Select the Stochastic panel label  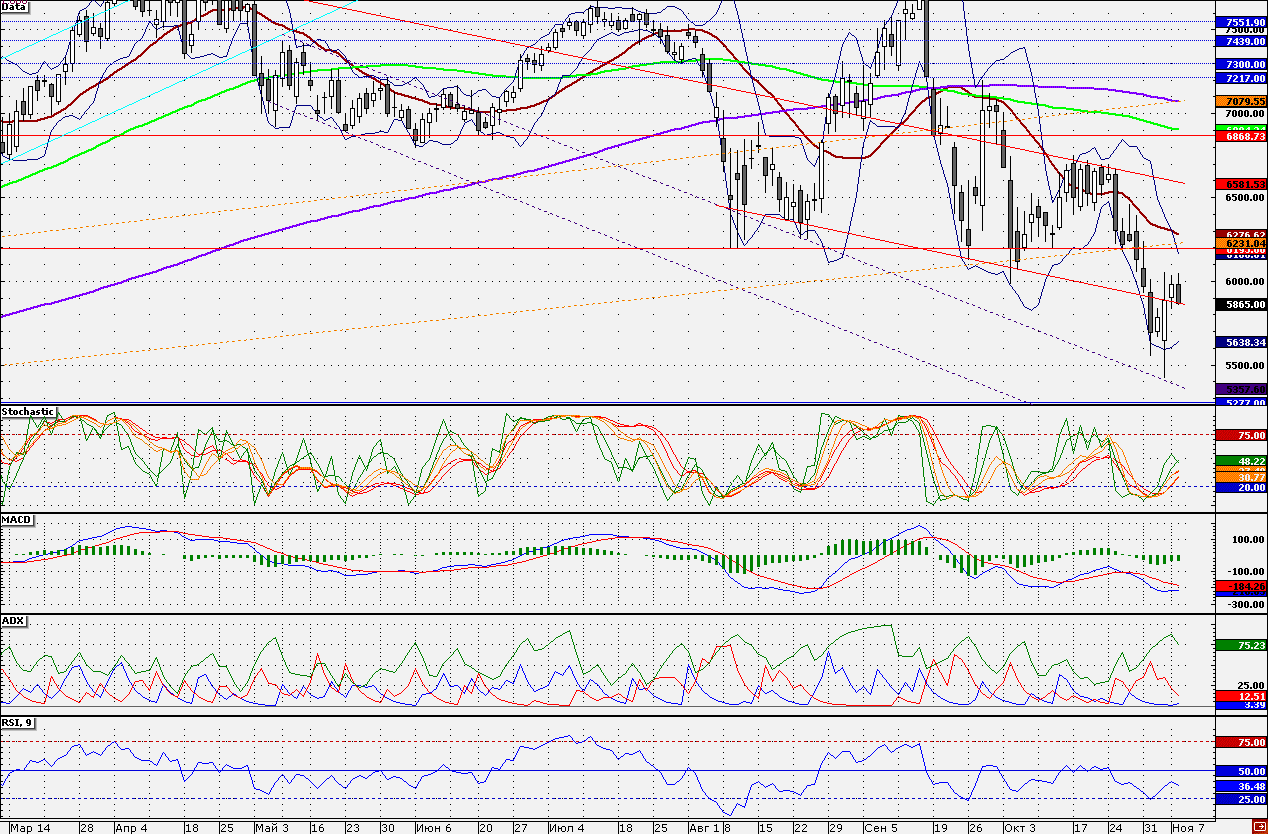[x=28, y=411]
